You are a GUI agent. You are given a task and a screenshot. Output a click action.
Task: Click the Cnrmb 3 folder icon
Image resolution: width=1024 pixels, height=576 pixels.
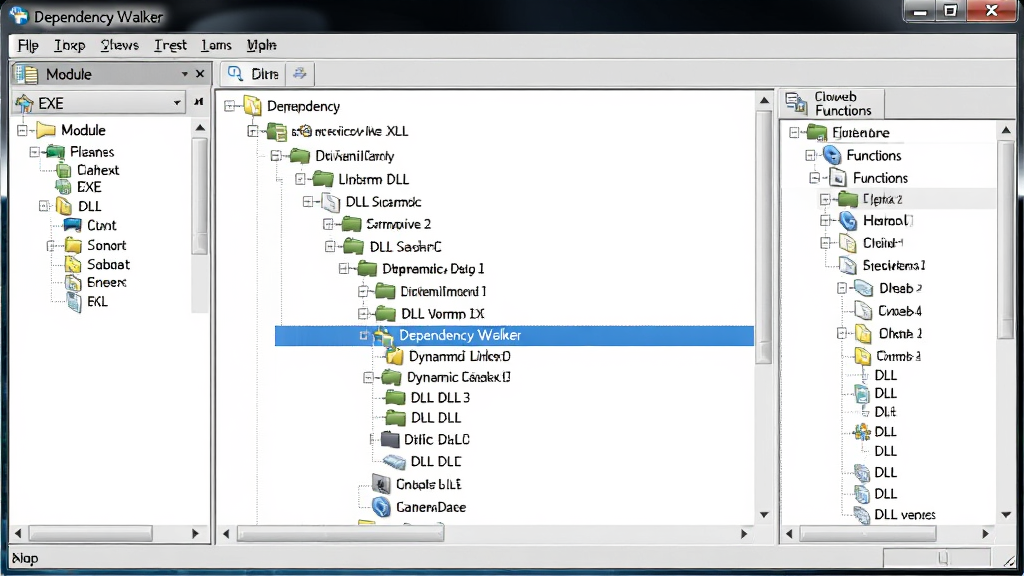point(863,357)
